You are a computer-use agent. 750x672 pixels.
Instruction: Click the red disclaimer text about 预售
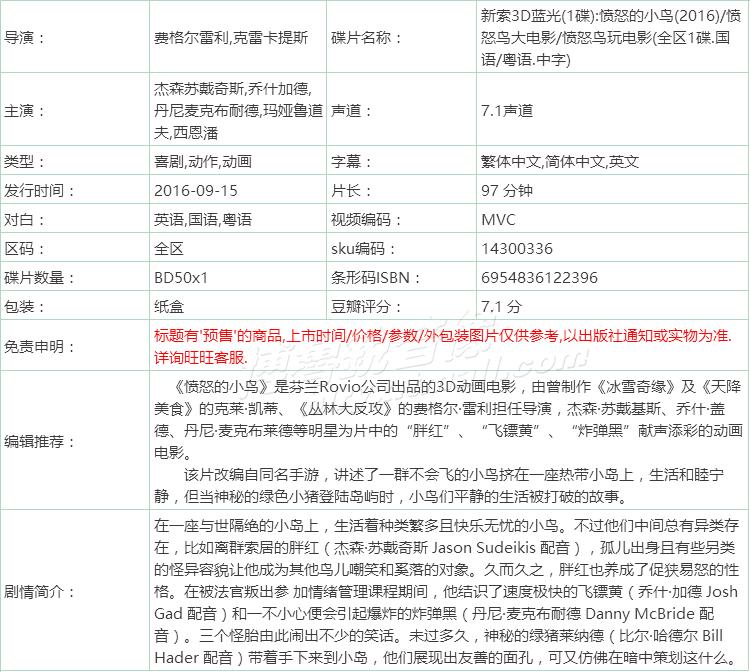click(x=442, y=346)
